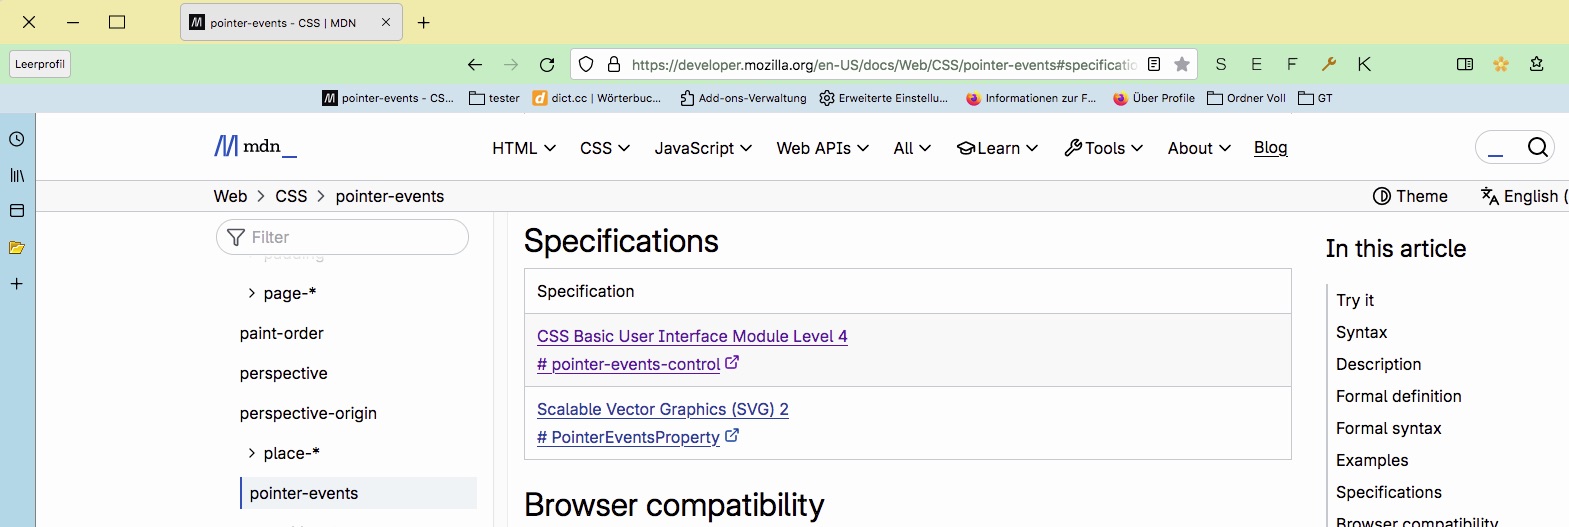The height and width of the screenshot is (527, 1569).
Task: Open the English language selector
Action: point(1524,196)
